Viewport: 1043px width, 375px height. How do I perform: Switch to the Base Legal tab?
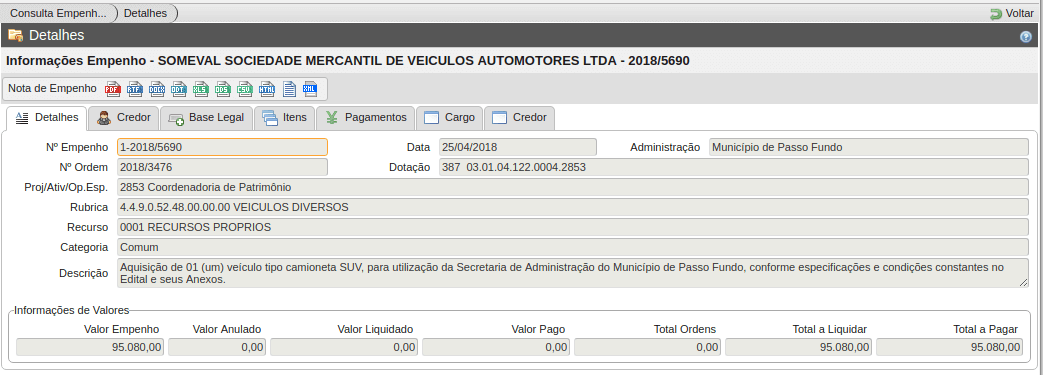(206, 118)
